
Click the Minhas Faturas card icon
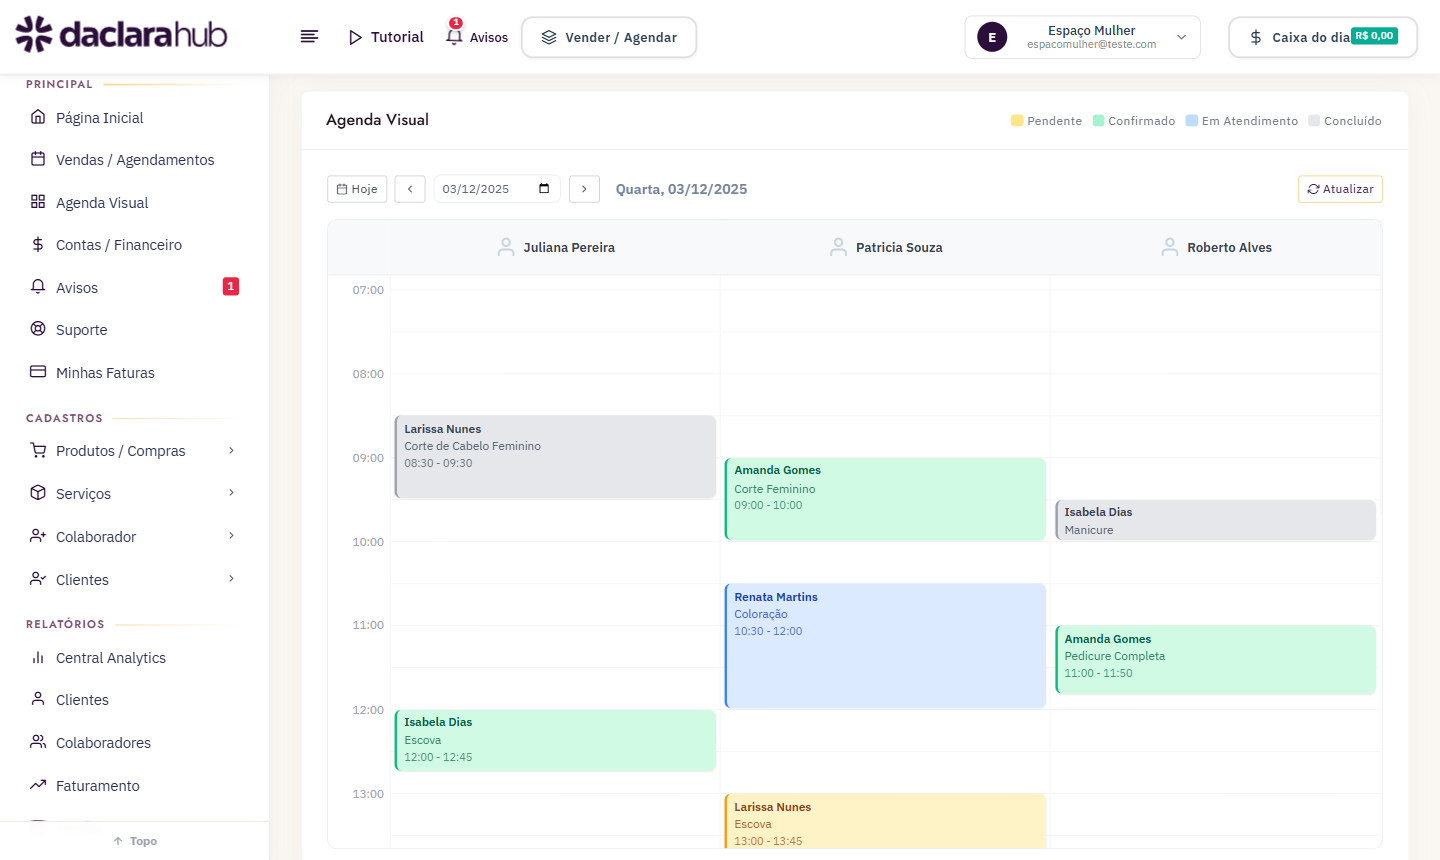pyautogui.click(x=38, y=372)
